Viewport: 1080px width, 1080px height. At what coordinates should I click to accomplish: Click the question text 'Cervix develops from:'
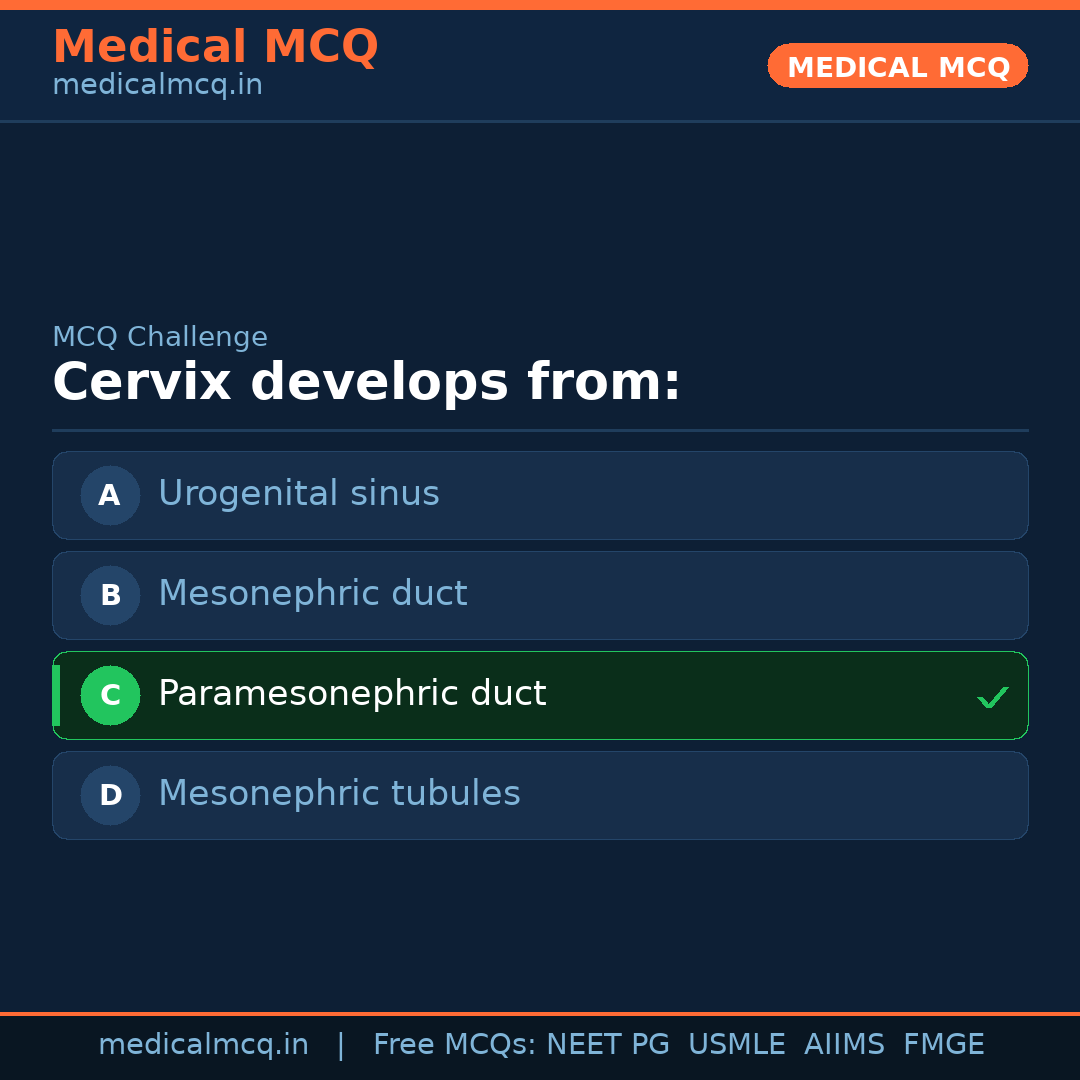click(x=366, y=383)
